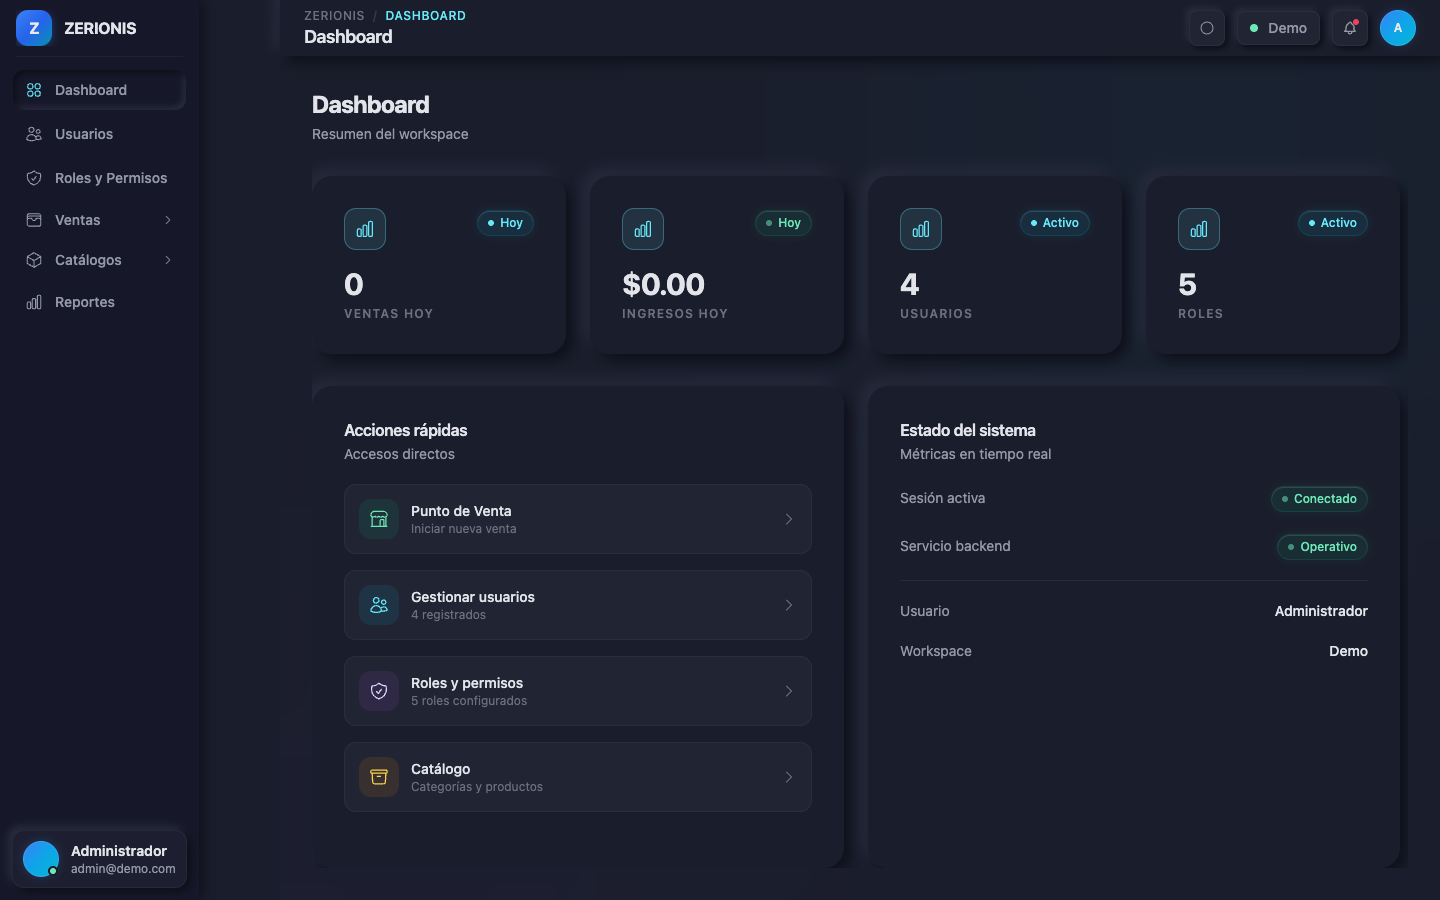The width and height of the screenshot is (1440, 900).
Task: Click the DASHBOARD breadcrumb link
Action: coord(425,16)
